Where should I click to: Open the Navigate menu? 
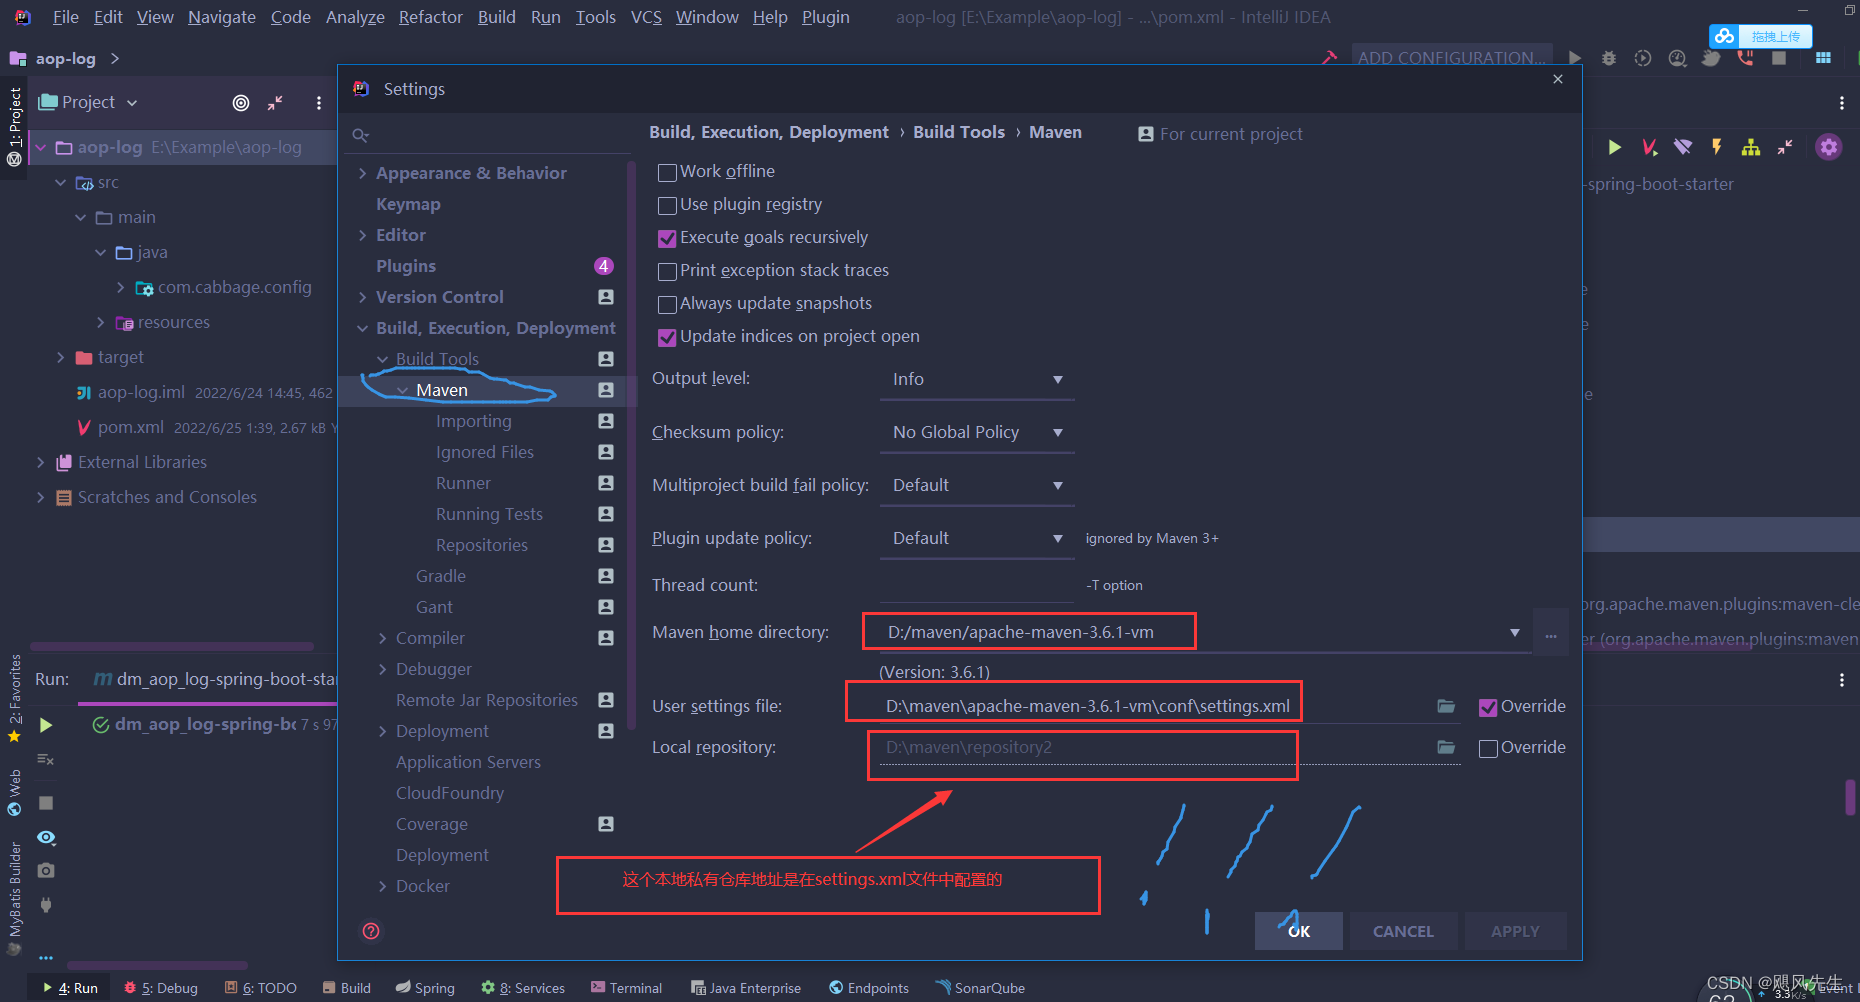click(x=221, y=17)
